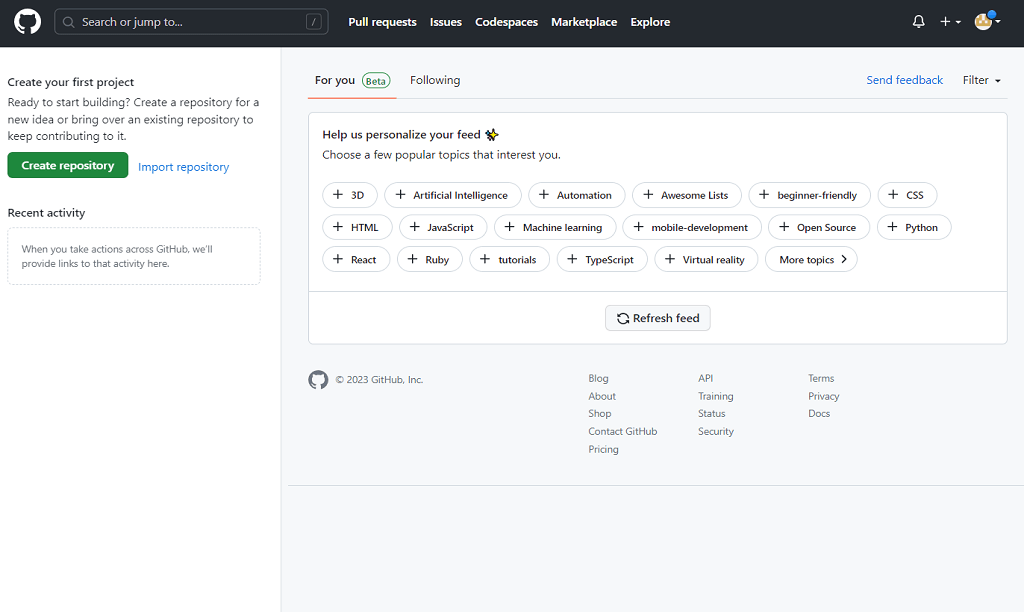Expand More topics
The width and height of the screenshot is (1024, 612).
point(811,259)
